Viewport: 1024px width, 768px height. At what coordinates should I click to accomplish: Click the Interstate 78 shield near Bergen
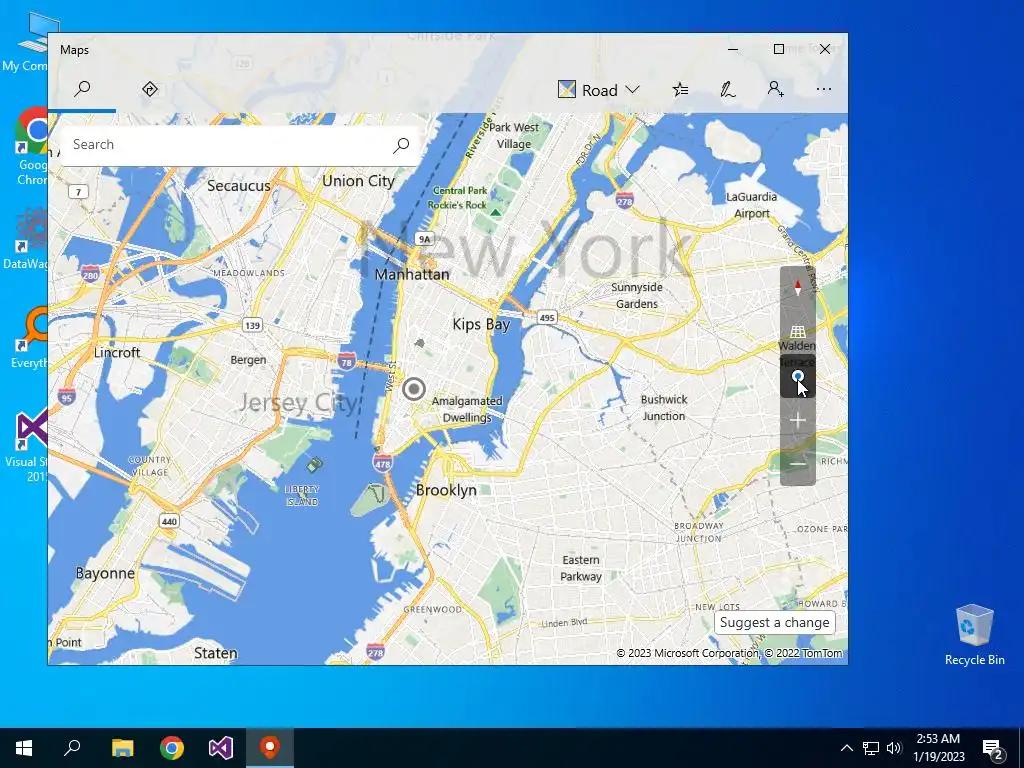[346, 362]
